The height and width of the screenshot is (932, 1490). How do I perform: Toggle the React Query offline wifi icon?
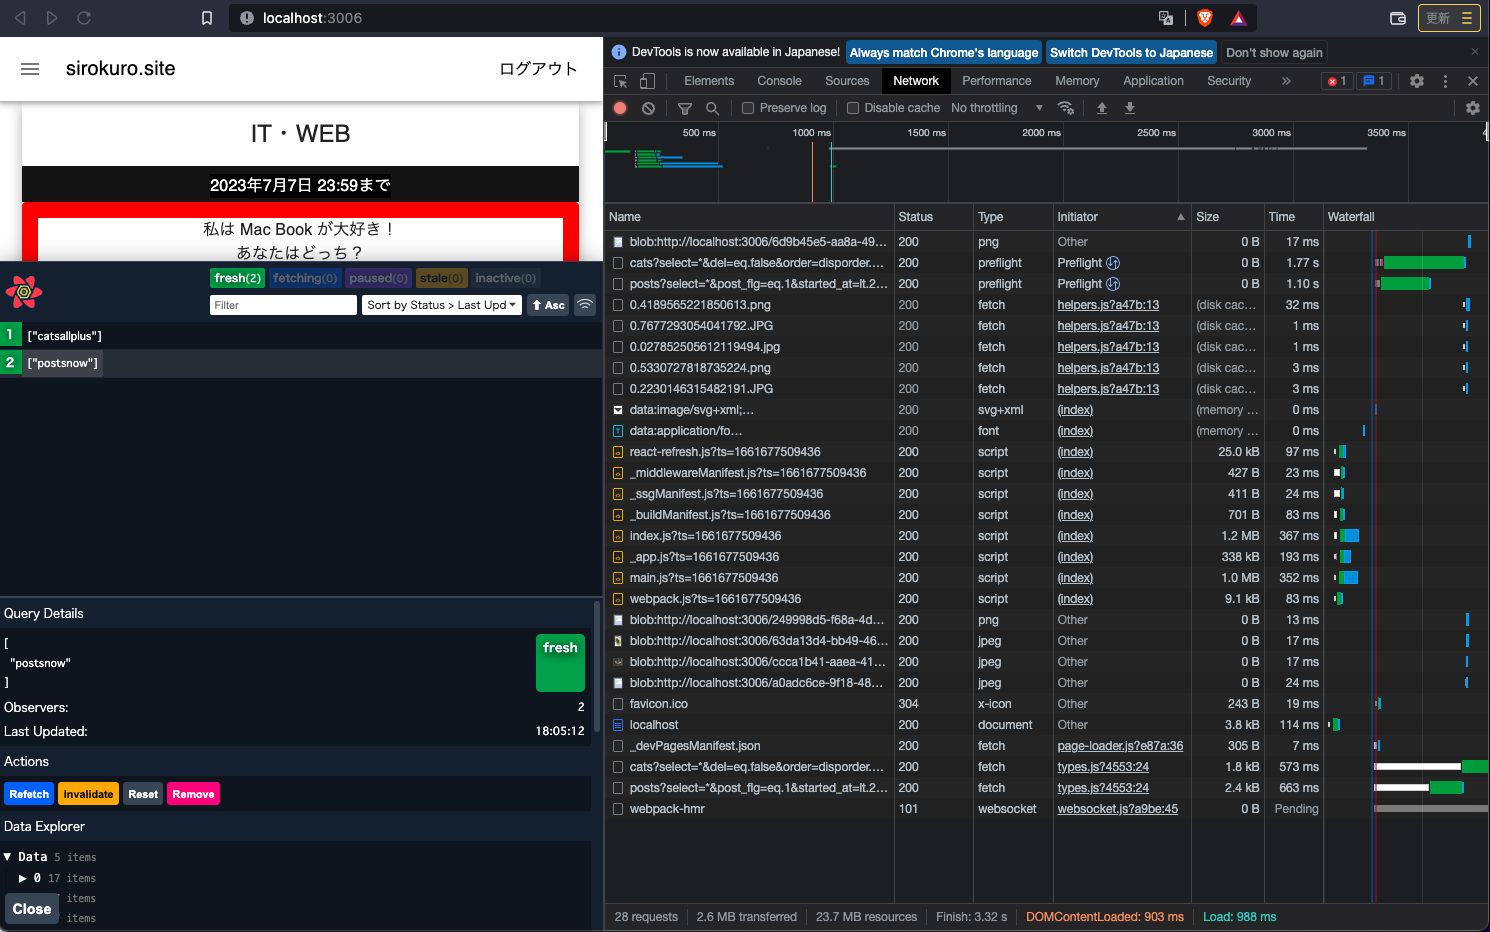tap(585, 305)
